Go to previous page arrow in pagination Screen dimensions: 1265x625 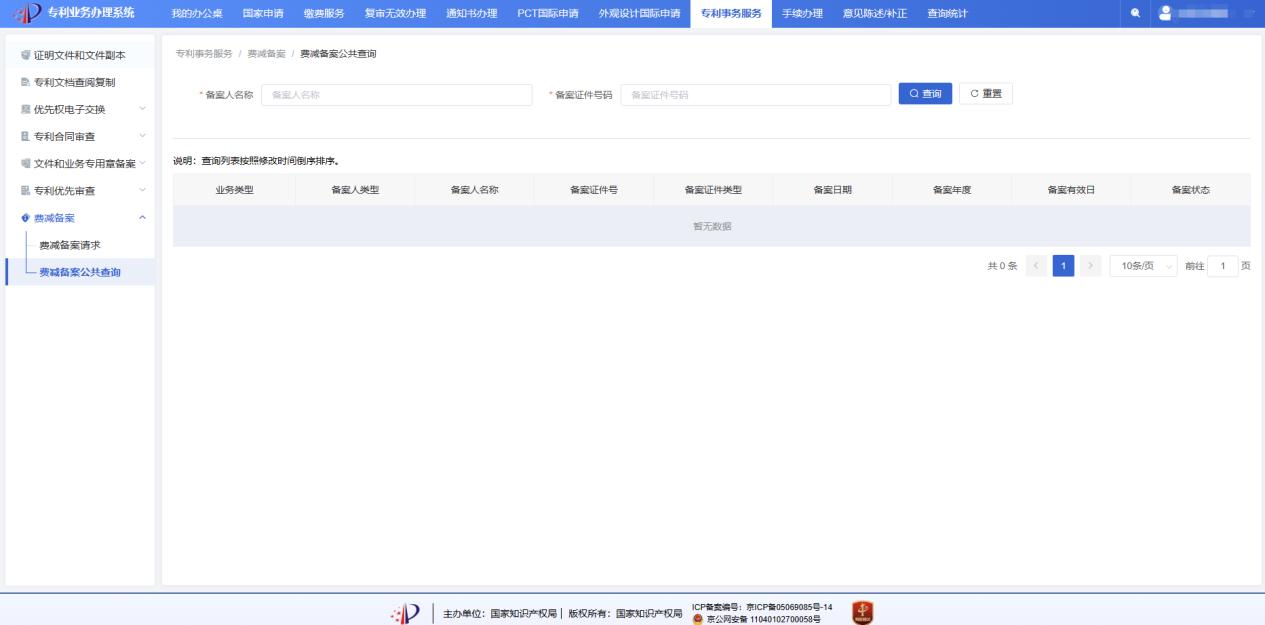coord(1037,265)
